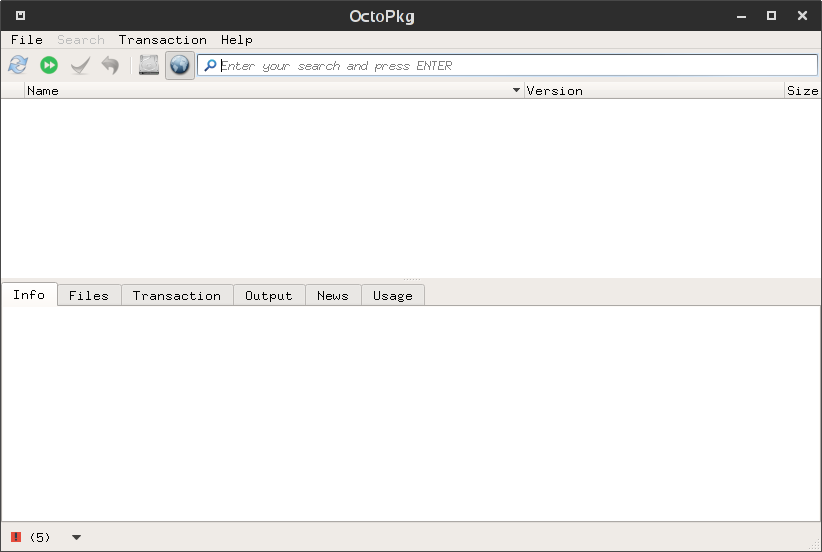
Task: Click the red outdated packages alert icon
Action: pos(16,537)
